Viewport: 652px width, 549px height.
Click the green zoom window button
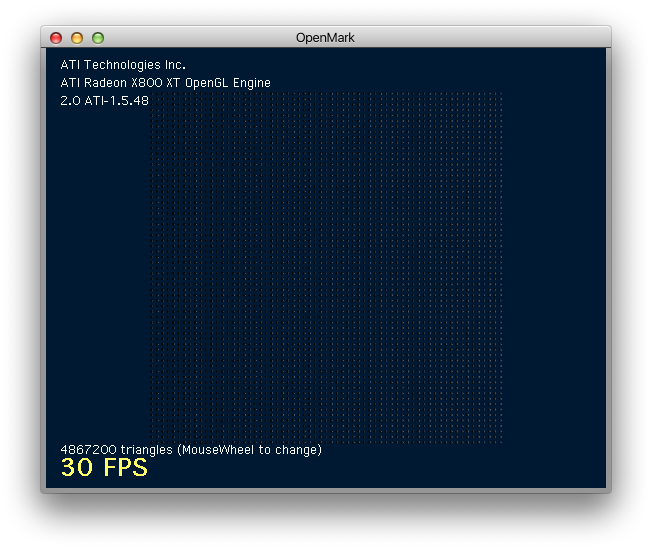coord(98,38)
